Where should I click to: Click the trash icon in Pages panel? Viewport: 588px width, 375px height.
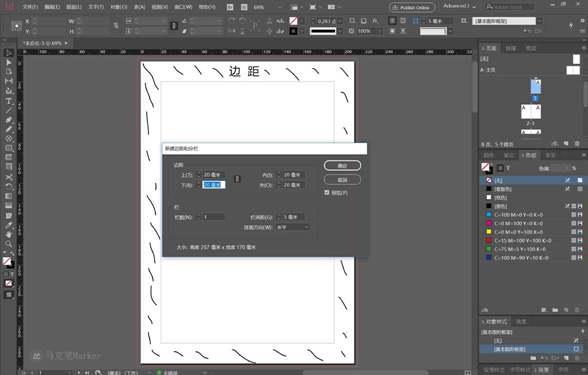pos(577,144)
